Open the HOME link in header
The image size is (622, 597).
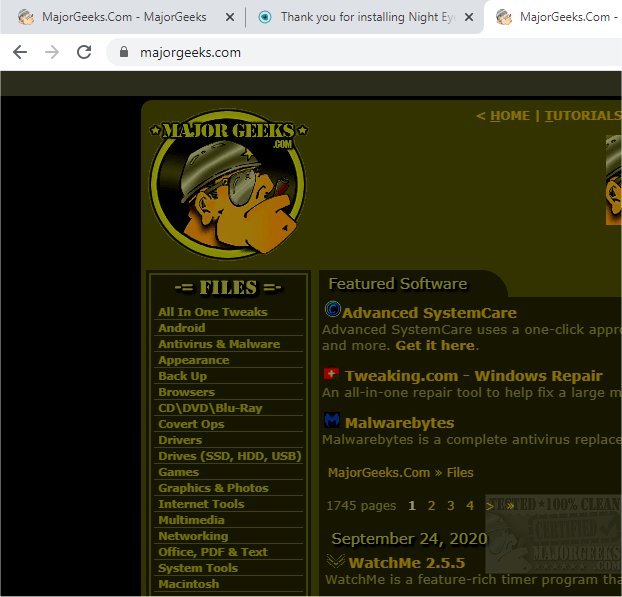tap(510, 116)
